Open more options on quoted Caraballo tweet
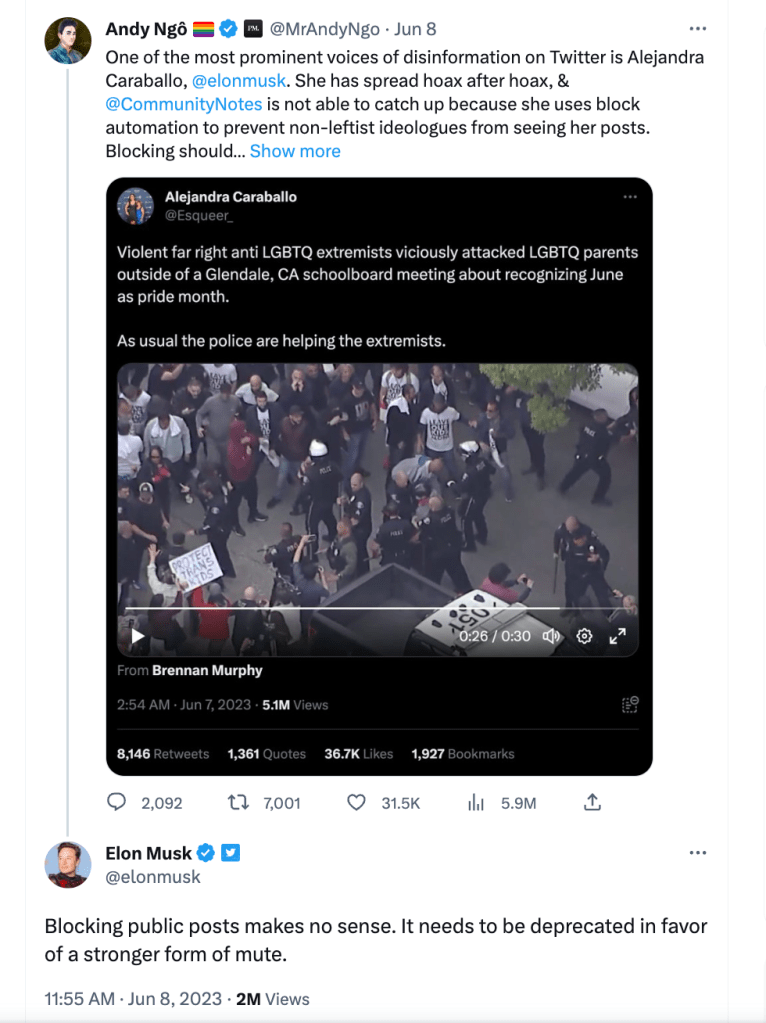766x1023 pixels. tap(630, 197)
